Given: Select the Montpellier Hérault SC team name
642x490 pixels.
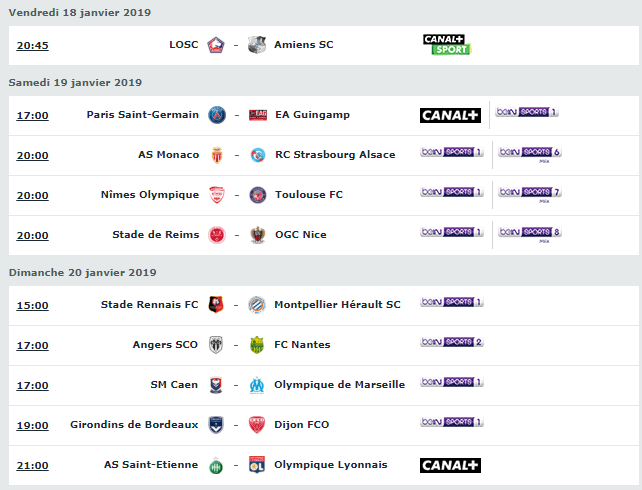Looking at the screenshot, I should pyautogui.click(x=337, y=305).
